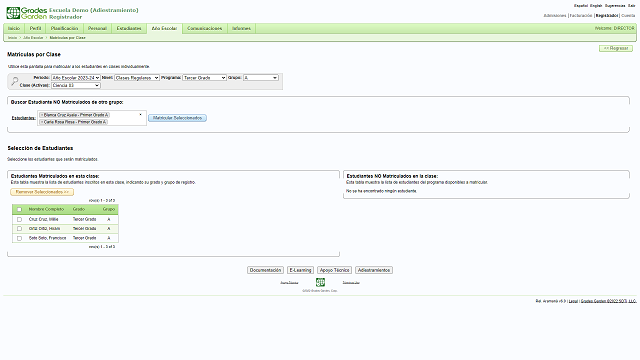Select the Año Escolar tab
This screenshot has height=360, width=640.
click(164, 28)
